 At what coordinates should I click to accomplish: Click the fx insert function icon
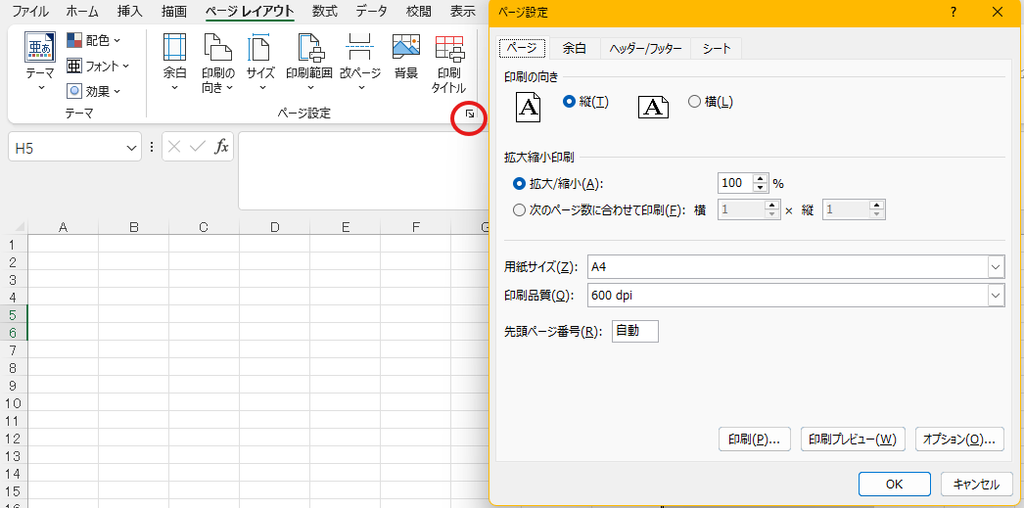click(x=222, y=147)
